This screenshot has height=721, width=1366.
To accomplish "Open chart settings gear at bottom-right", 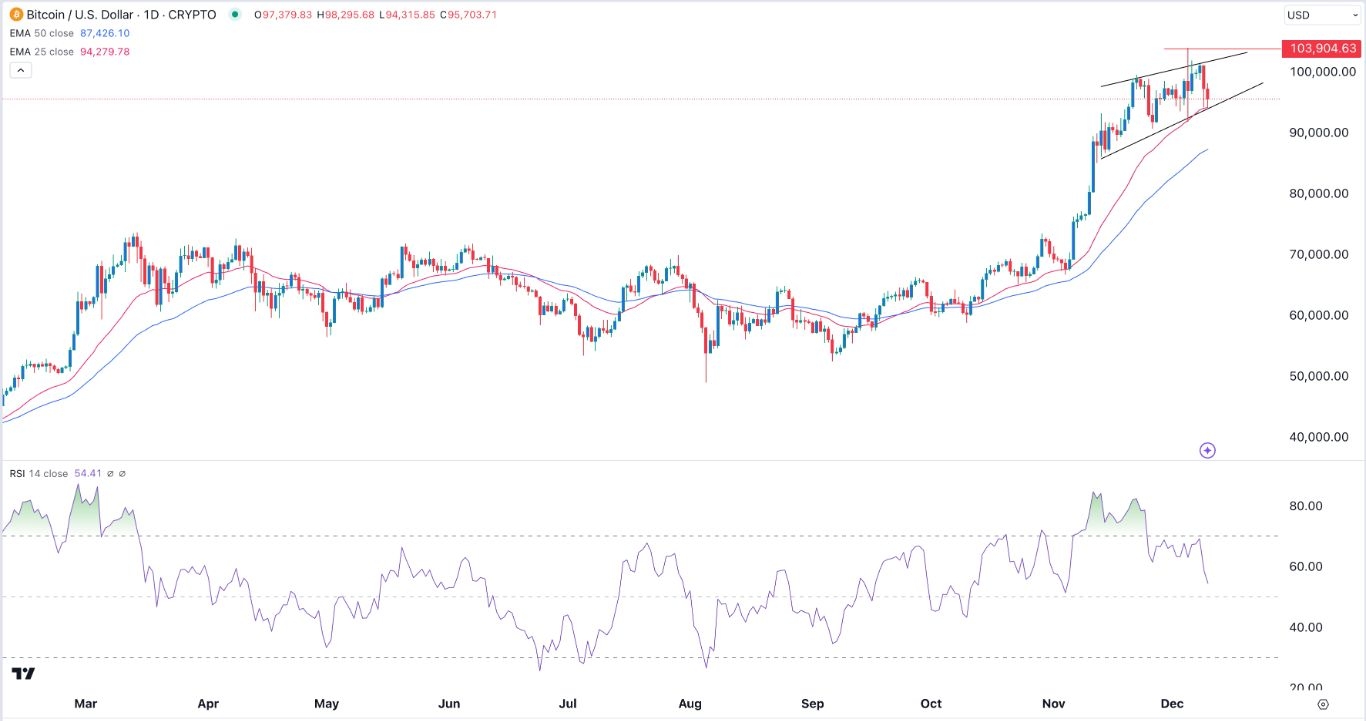I will tap(1323, 704).
